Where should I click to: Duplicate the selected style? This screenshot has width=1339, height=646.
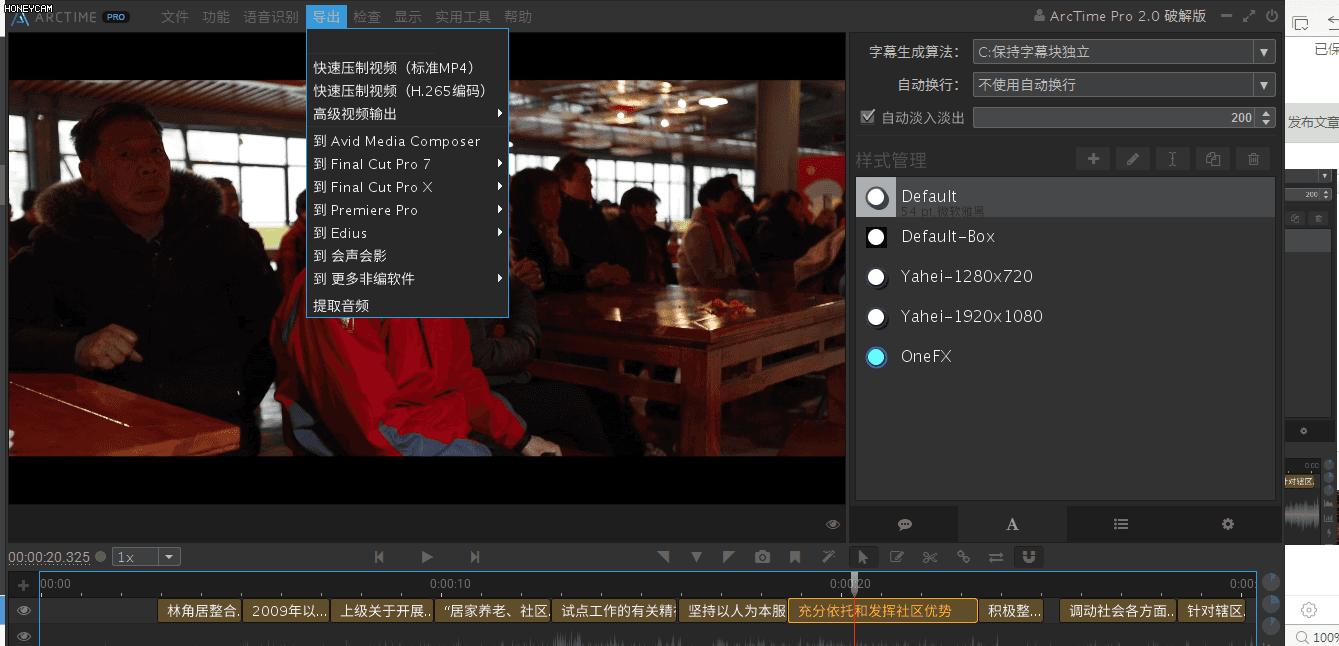(x=1213, y=158)
